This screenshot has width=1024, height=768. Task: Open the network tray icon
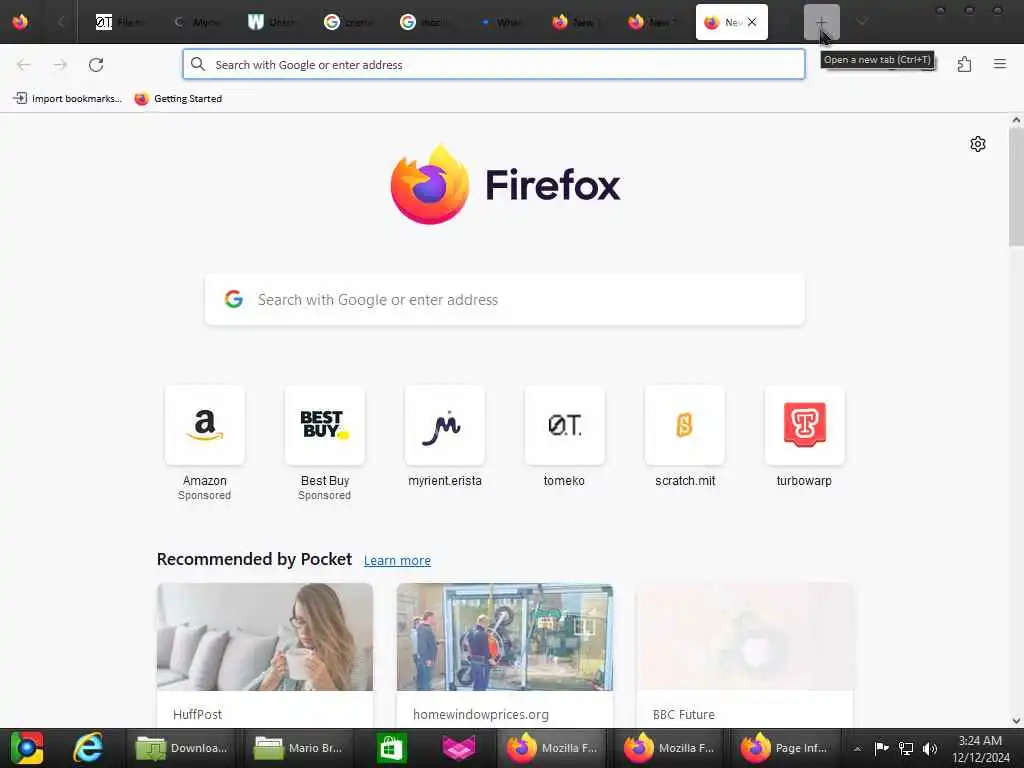coord(905,748)
